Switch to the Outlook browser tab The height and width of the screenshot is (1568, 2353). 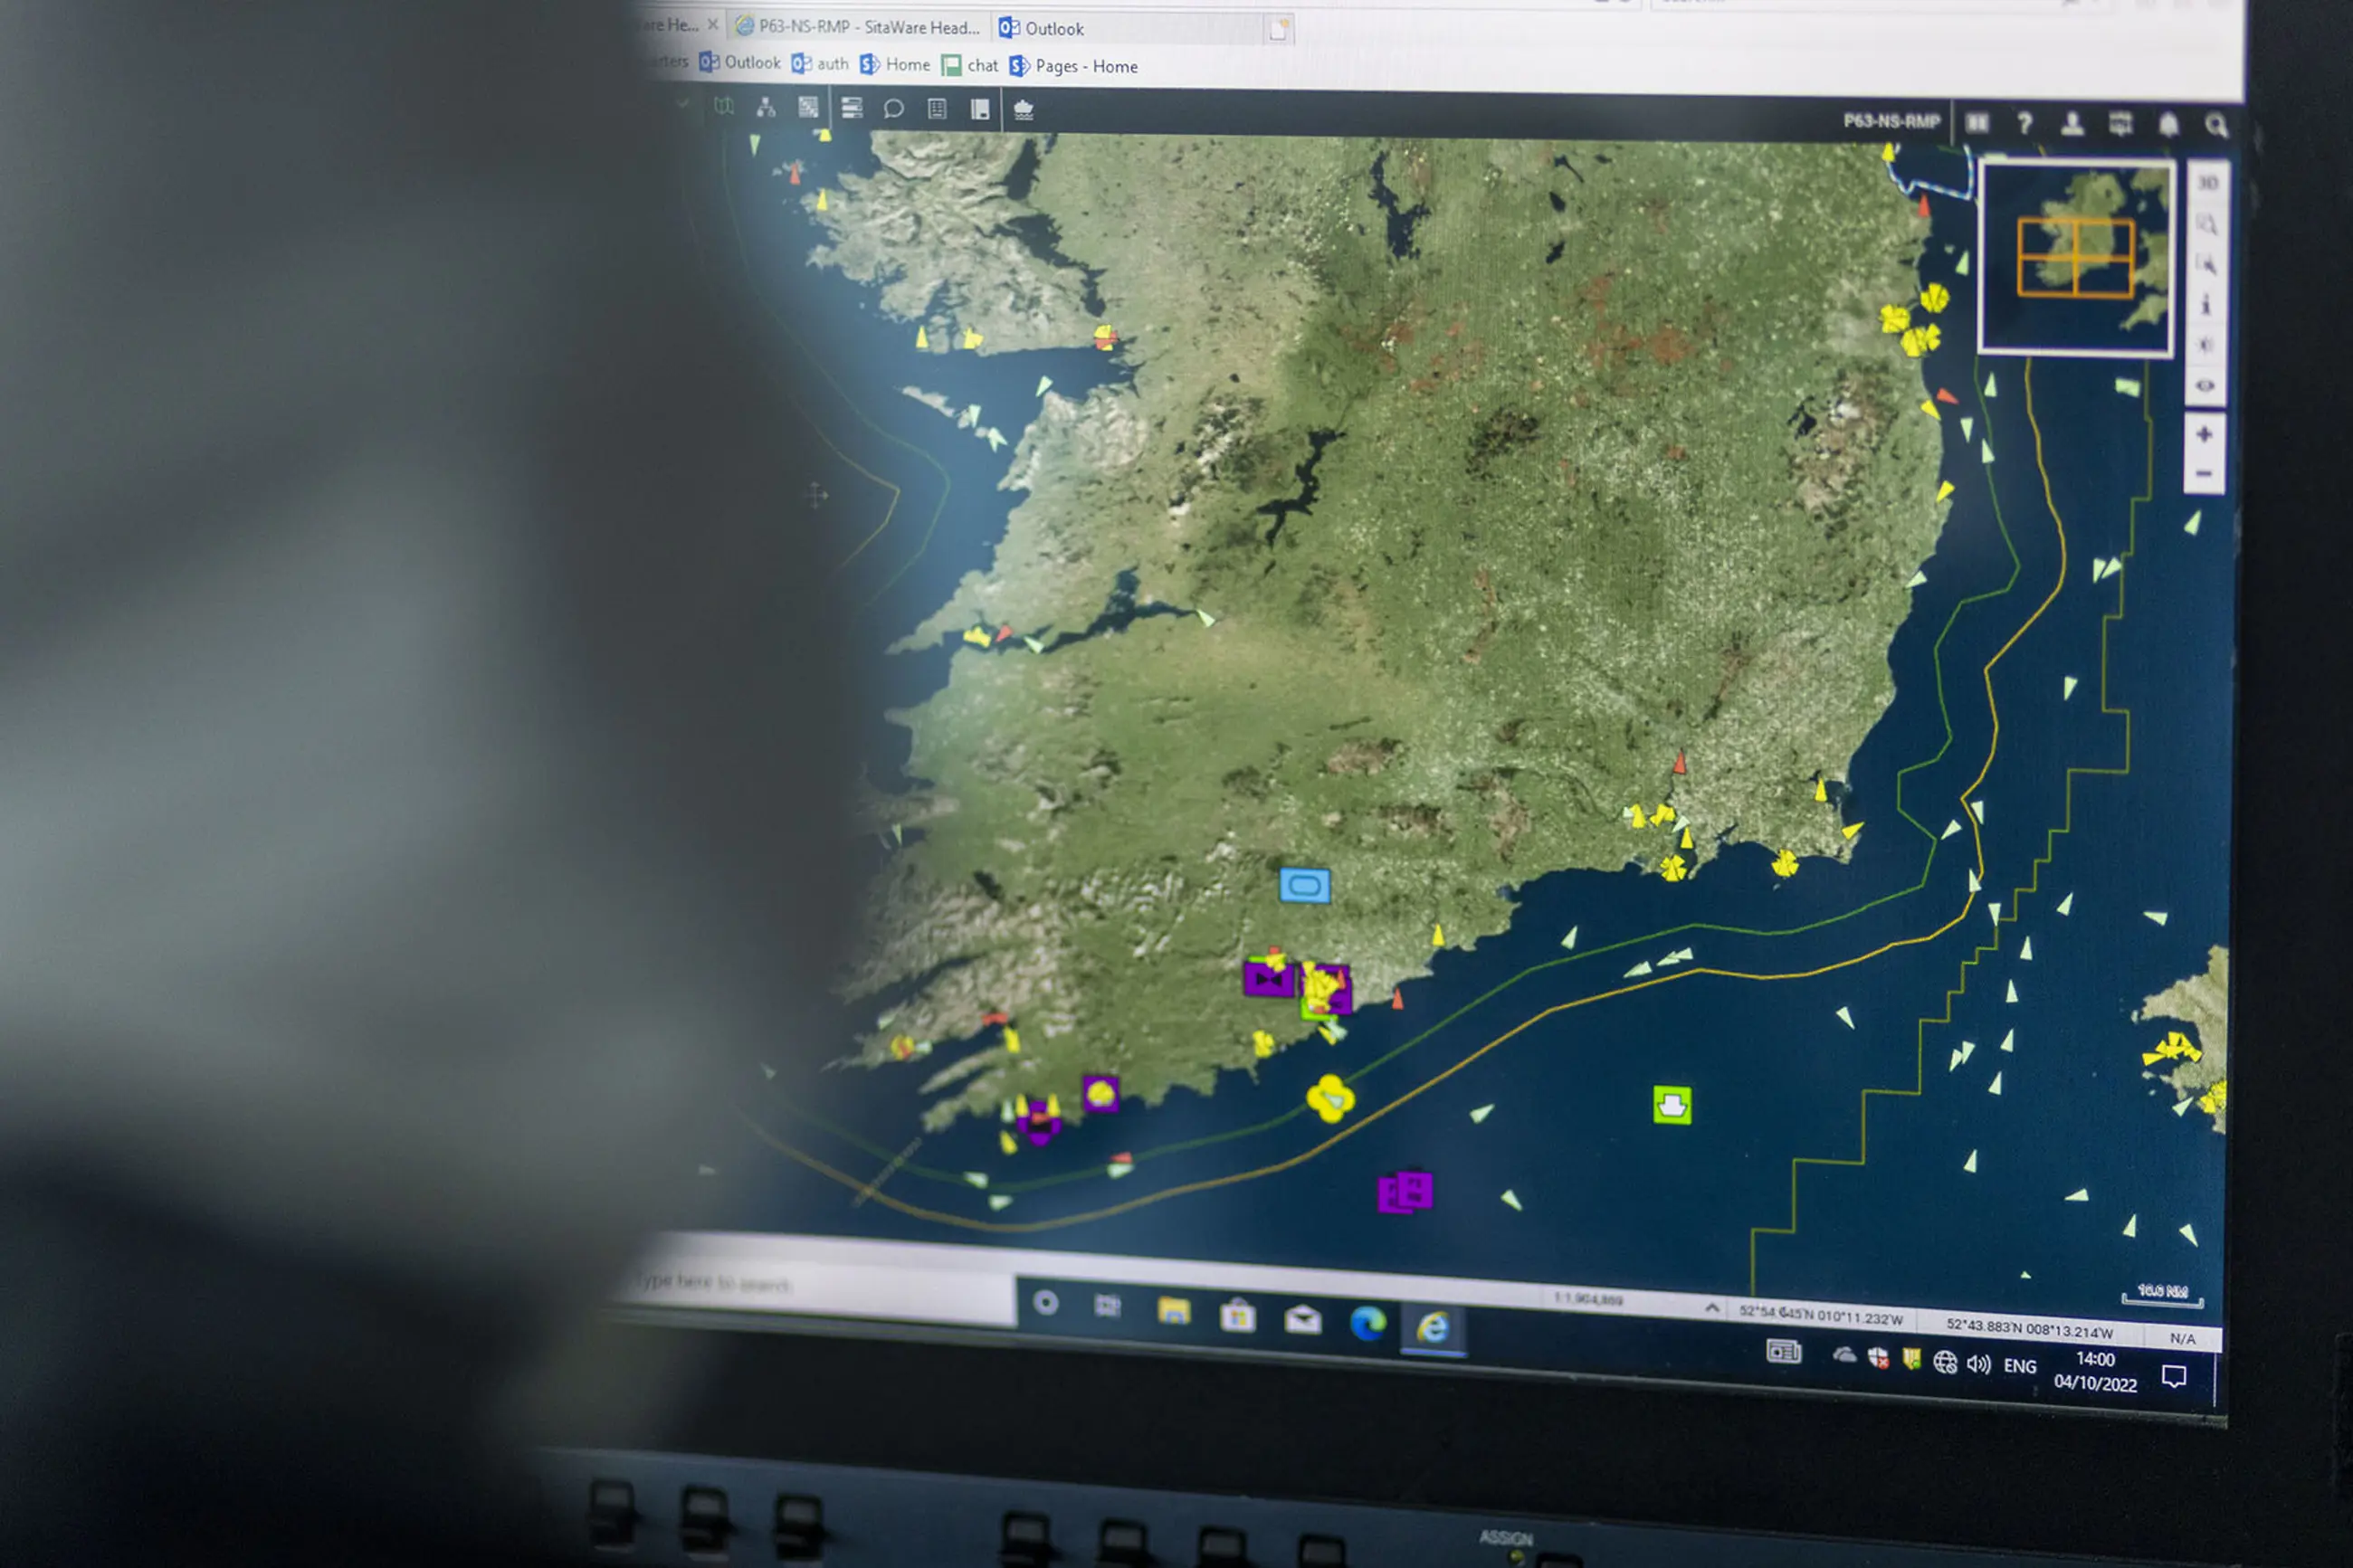[1043, 28]
